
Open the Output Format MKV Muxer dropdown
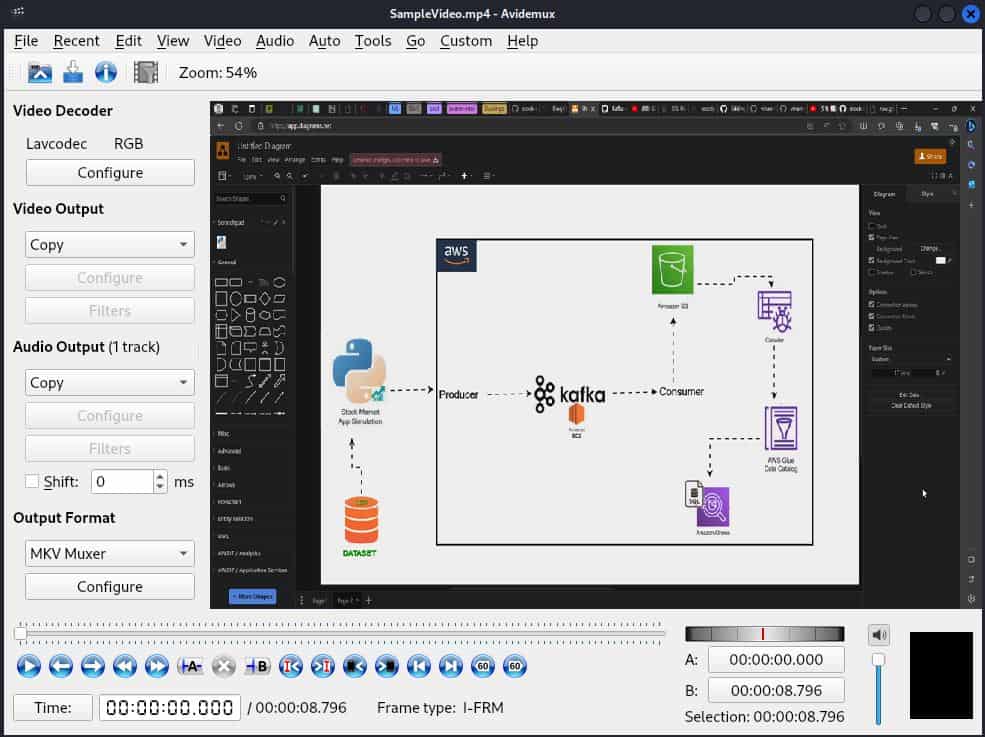[110, 554]
